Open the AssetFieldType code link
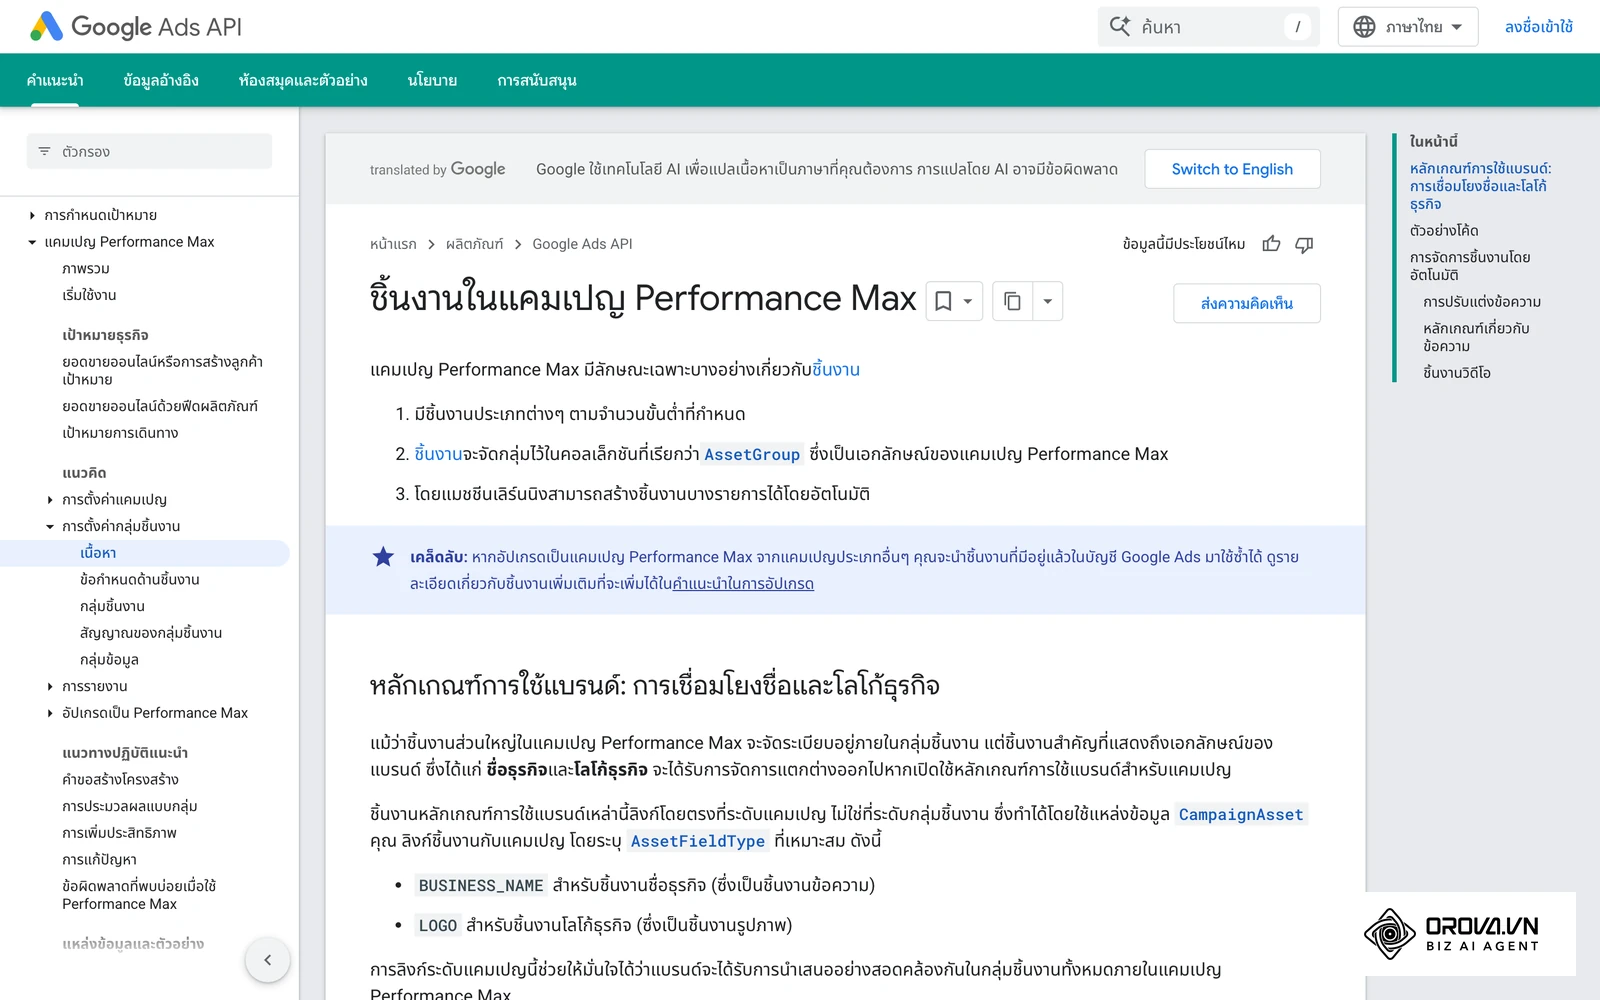1600x1000 pixels. pyautogui.click(x=698, y=842)
